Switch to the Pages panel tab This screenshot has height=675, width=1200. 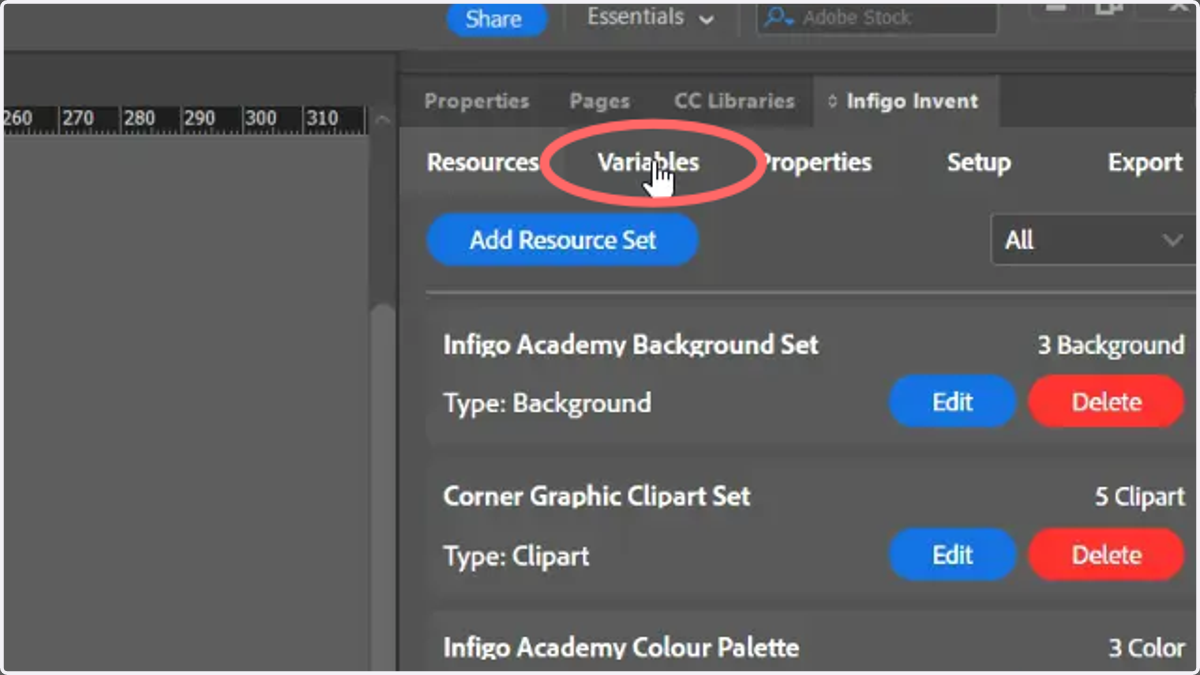600,101
